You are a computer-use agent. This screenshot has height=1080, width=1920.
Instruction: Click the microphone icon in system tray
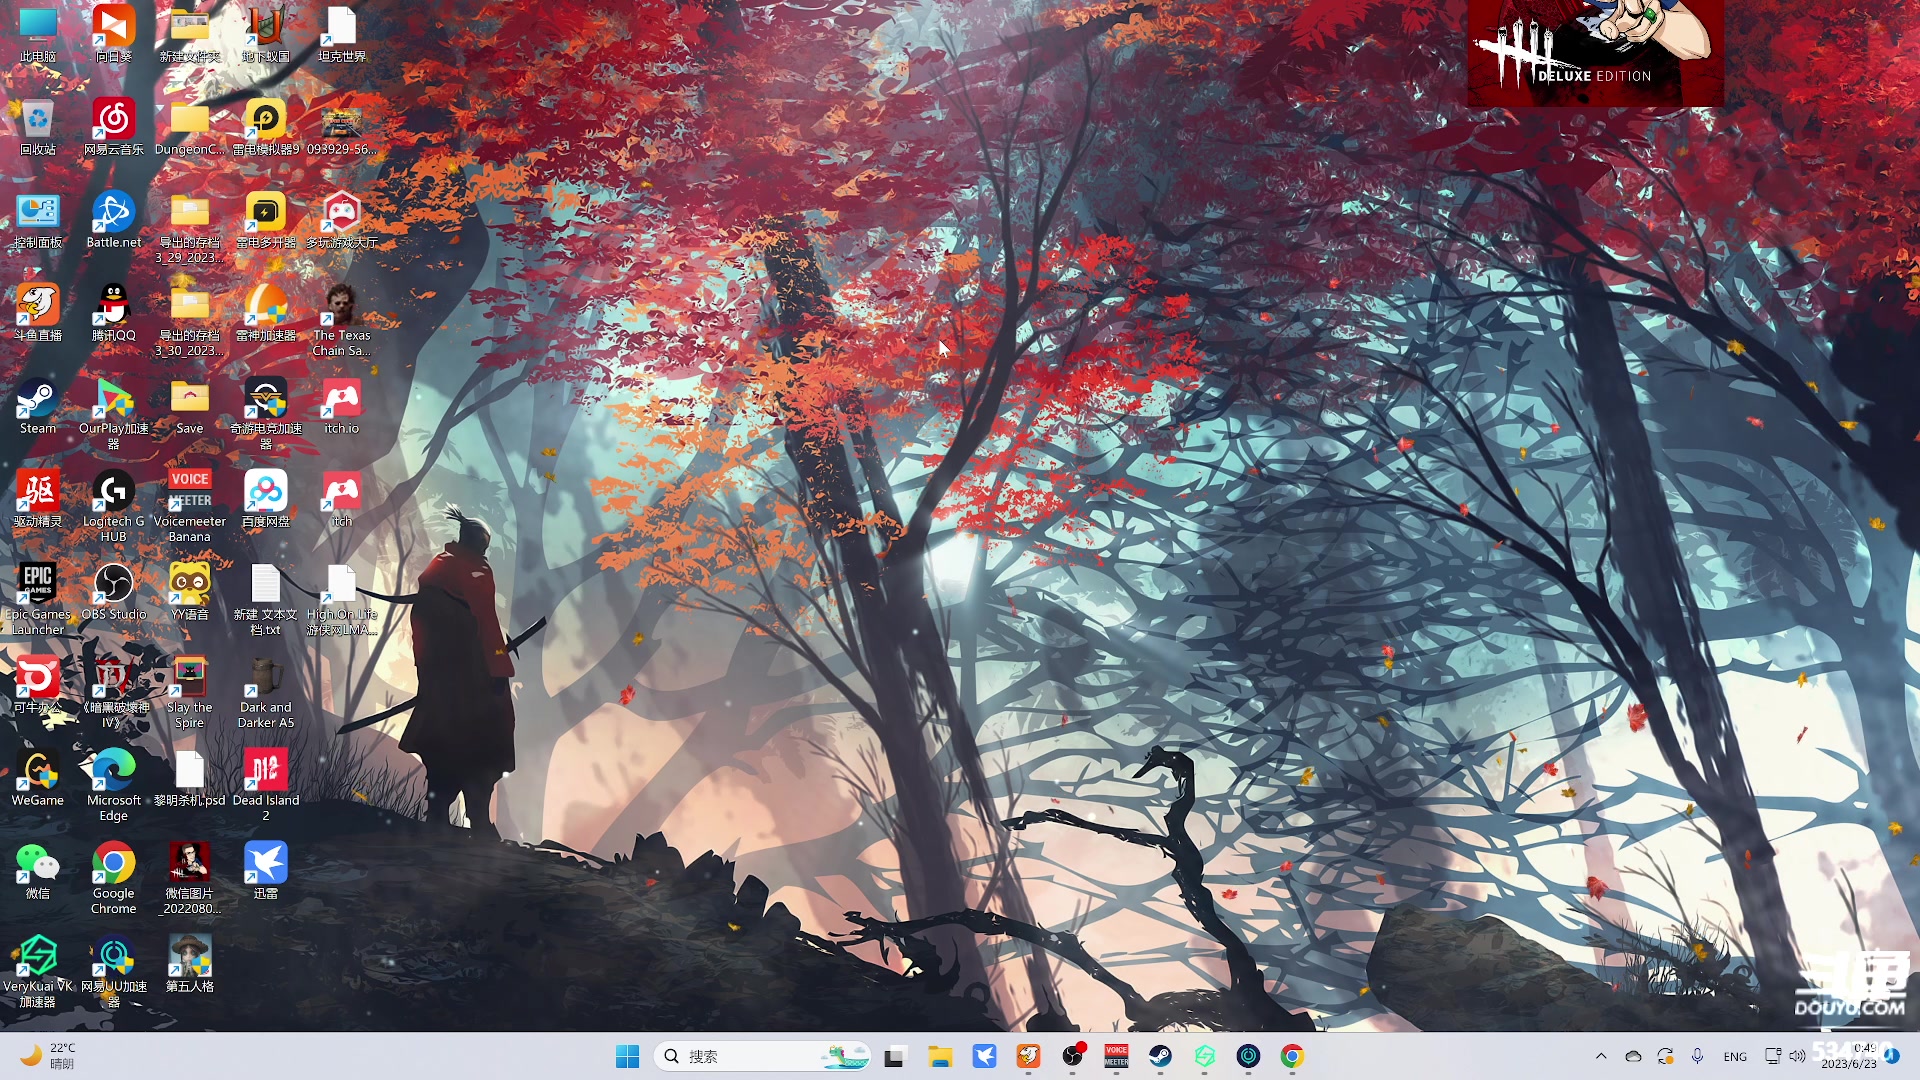(1697, 1056)
